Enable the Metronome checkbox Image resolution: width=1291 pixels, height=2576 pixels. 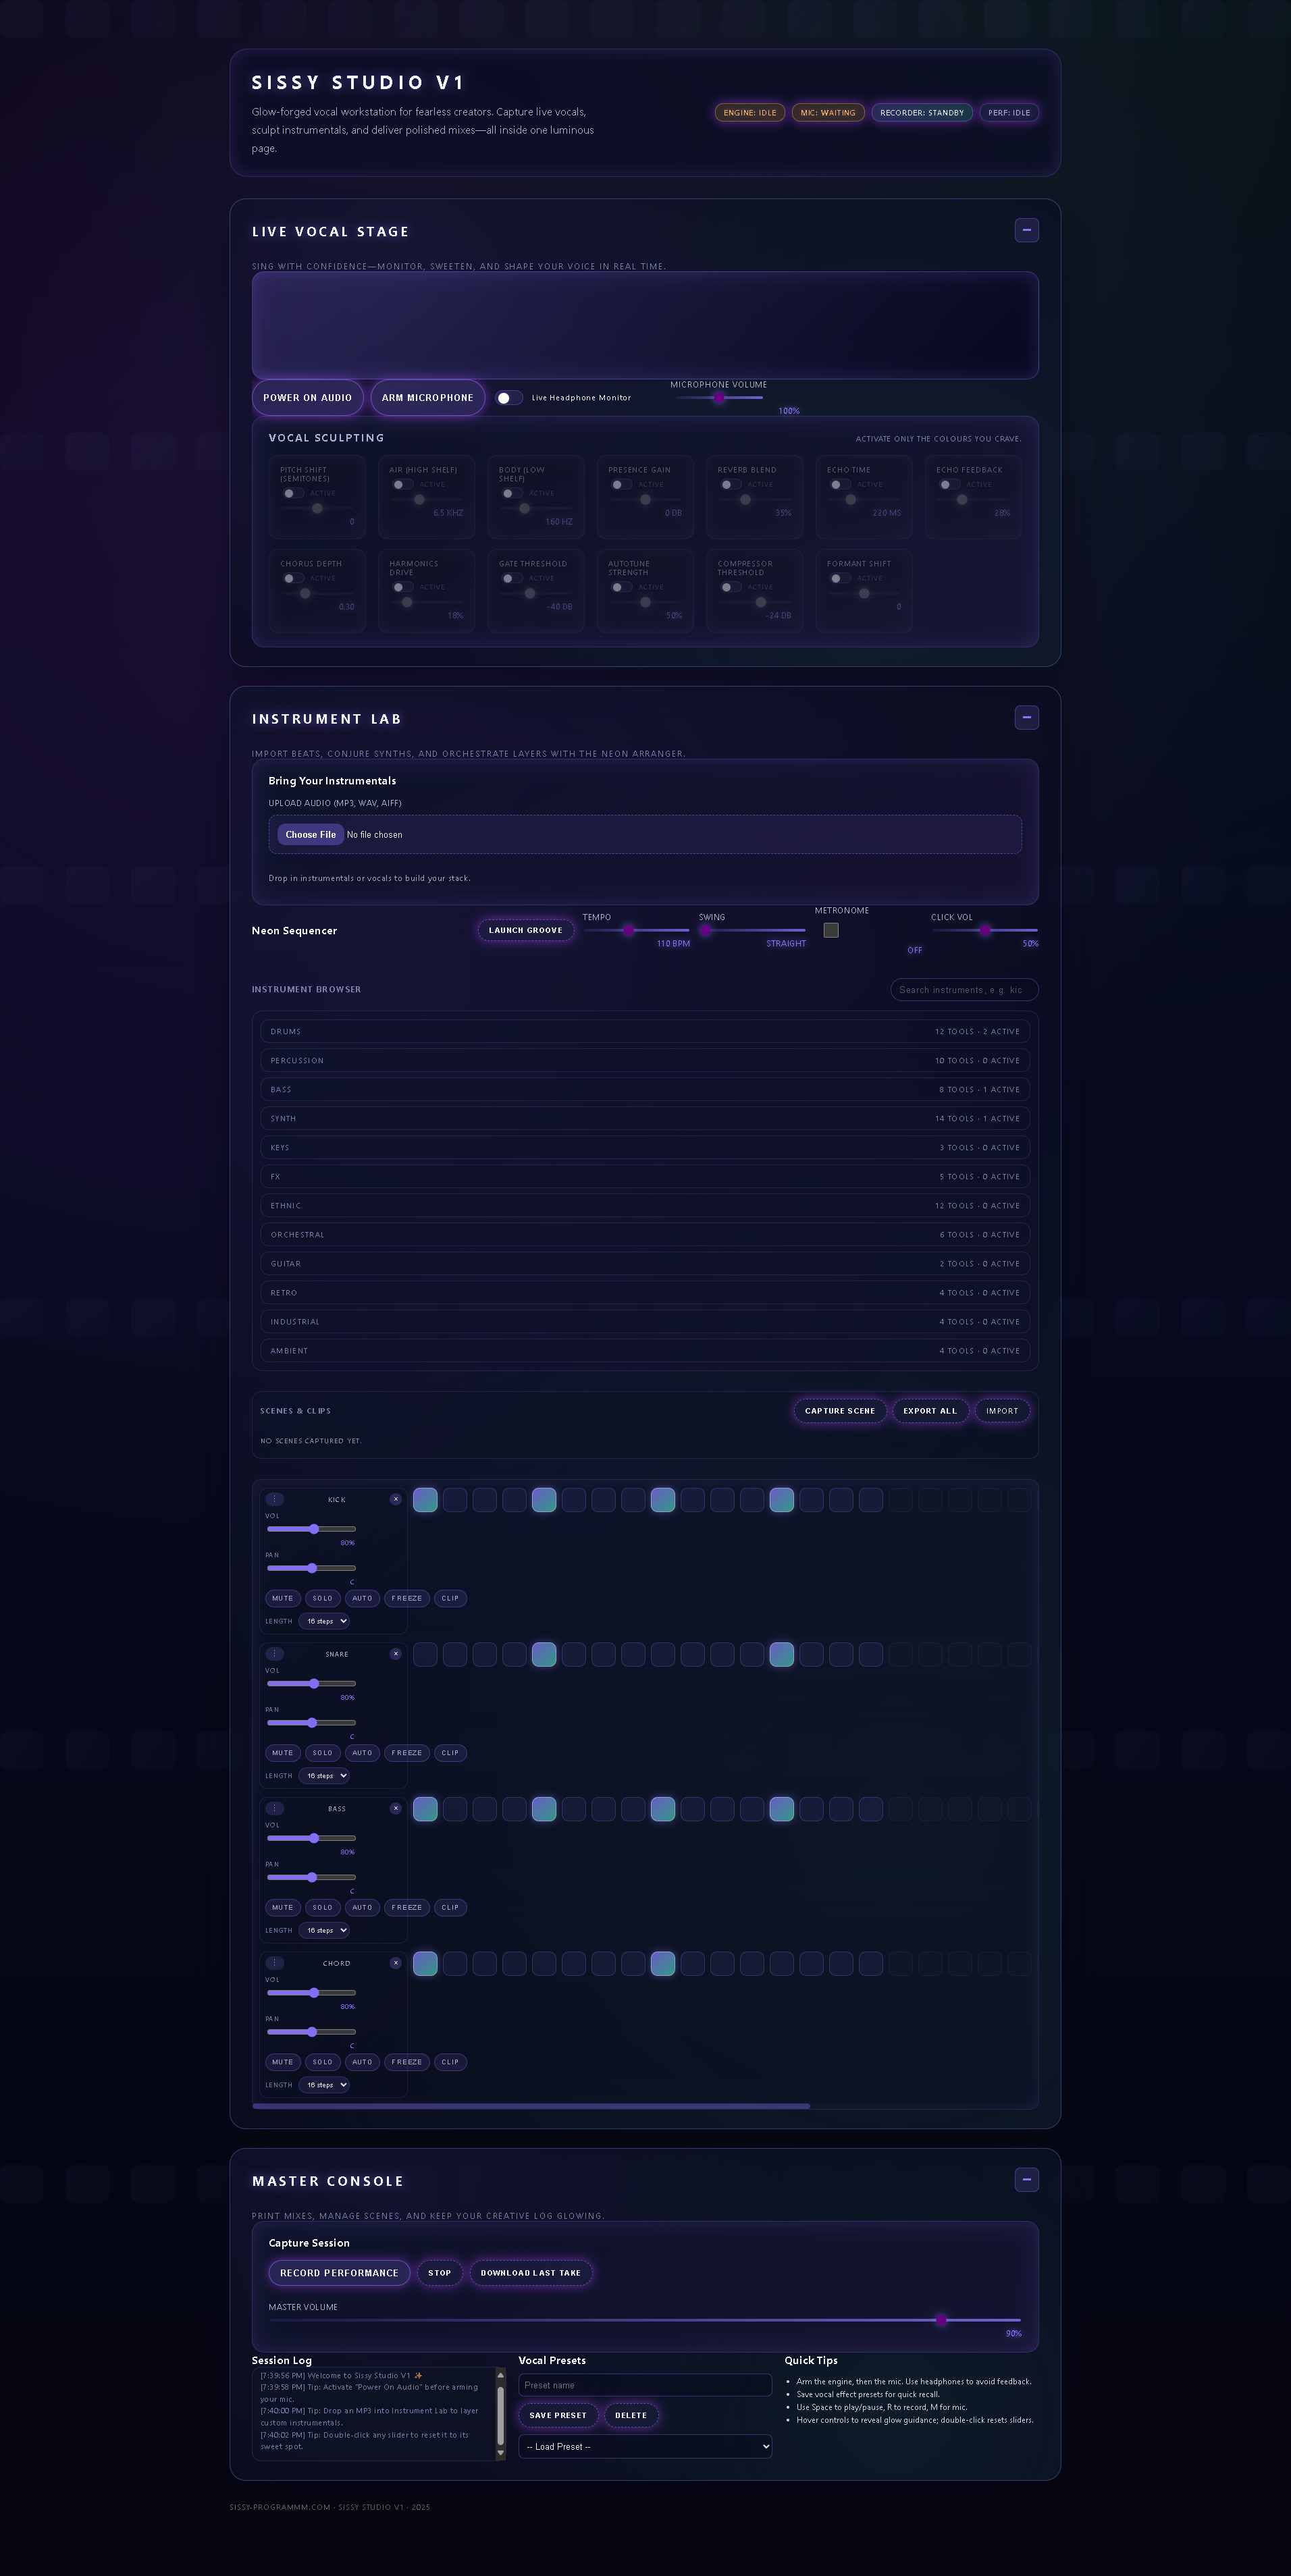tap(831, 930)
